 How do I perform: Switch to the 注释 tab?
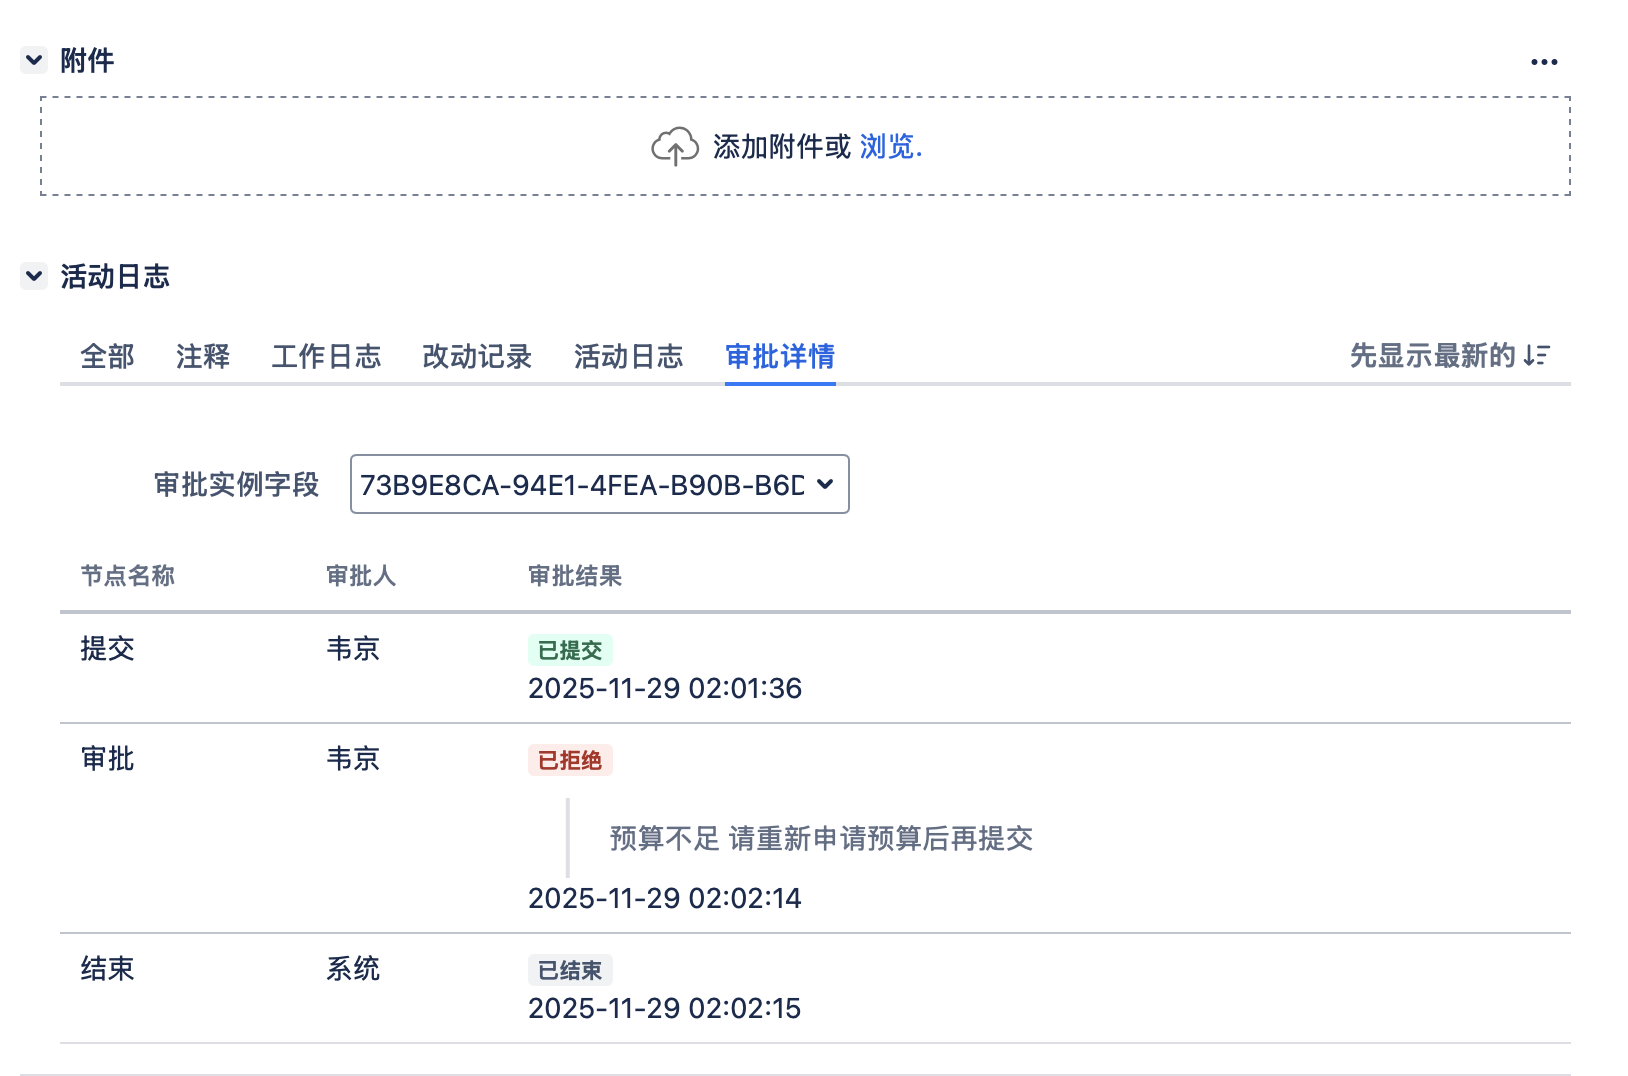[203, 356]
